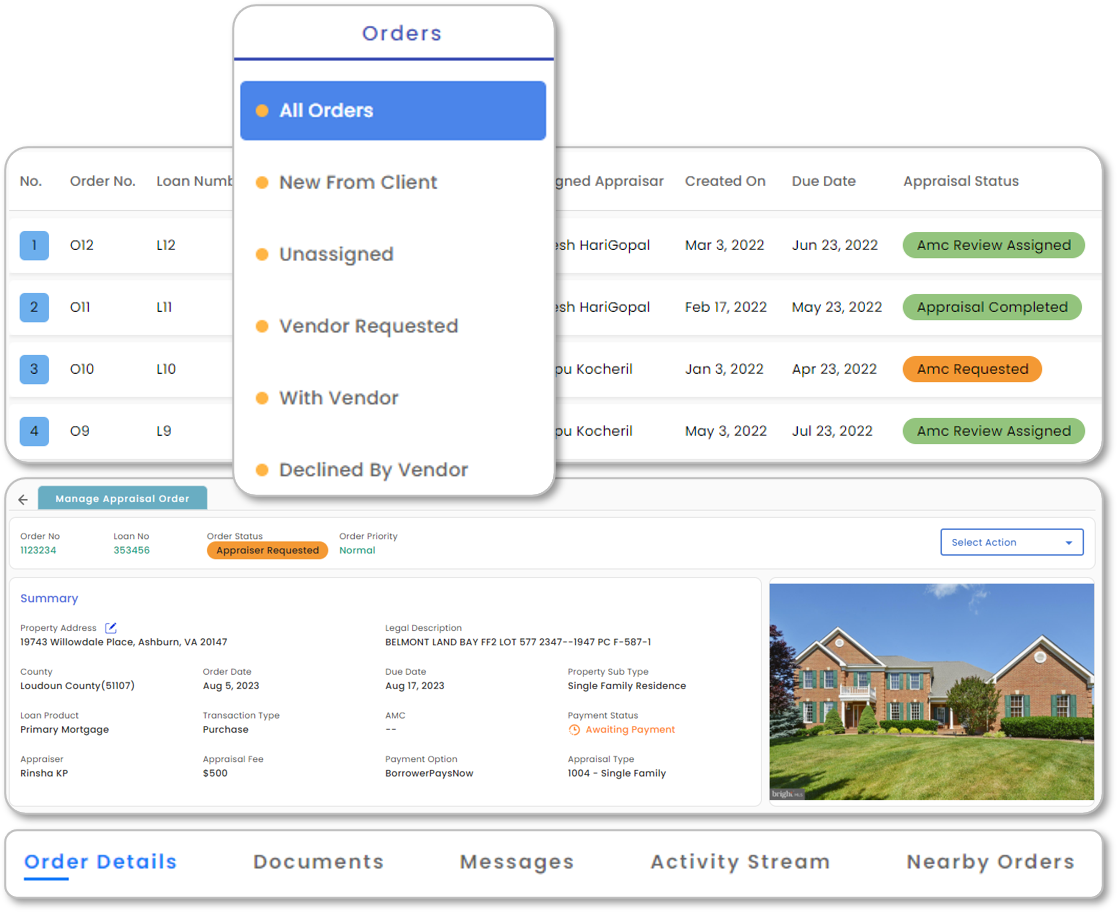Select the row number badge 3
The image size is (1117, 912).
tap(33, 369)
